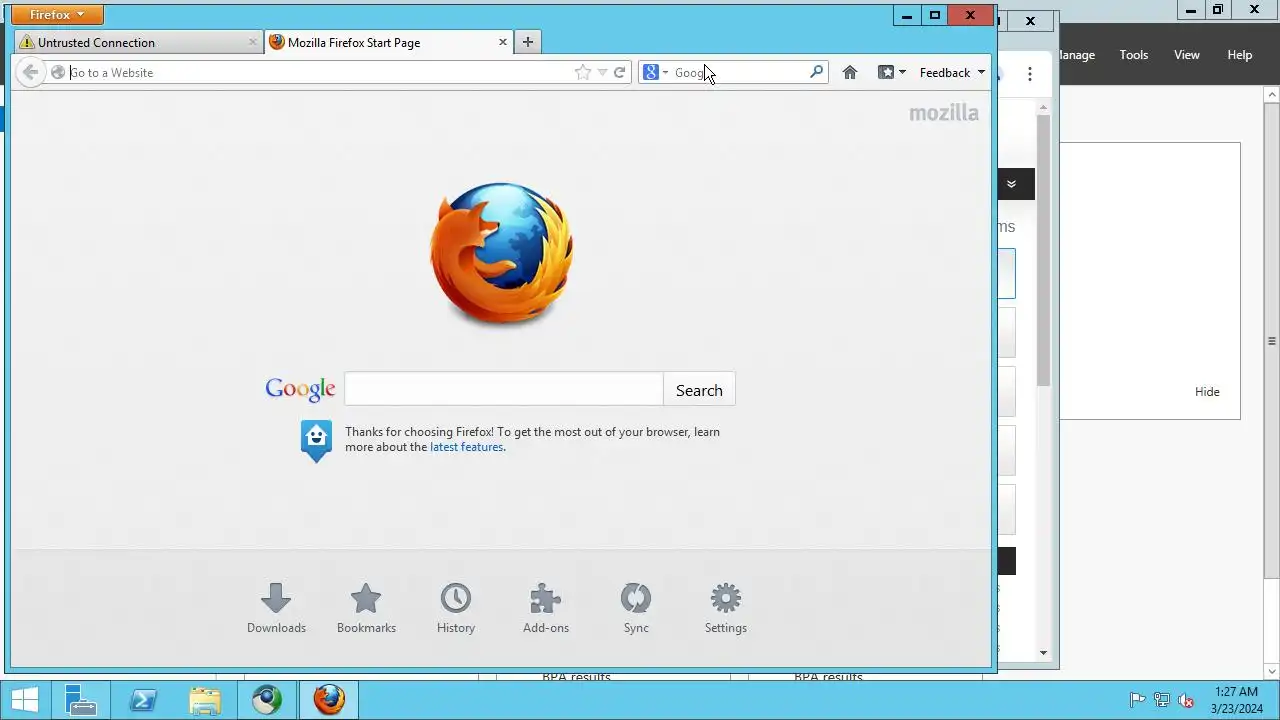Click scroll down arrow in background window

pyautogui.click(x=1043, y=653)
